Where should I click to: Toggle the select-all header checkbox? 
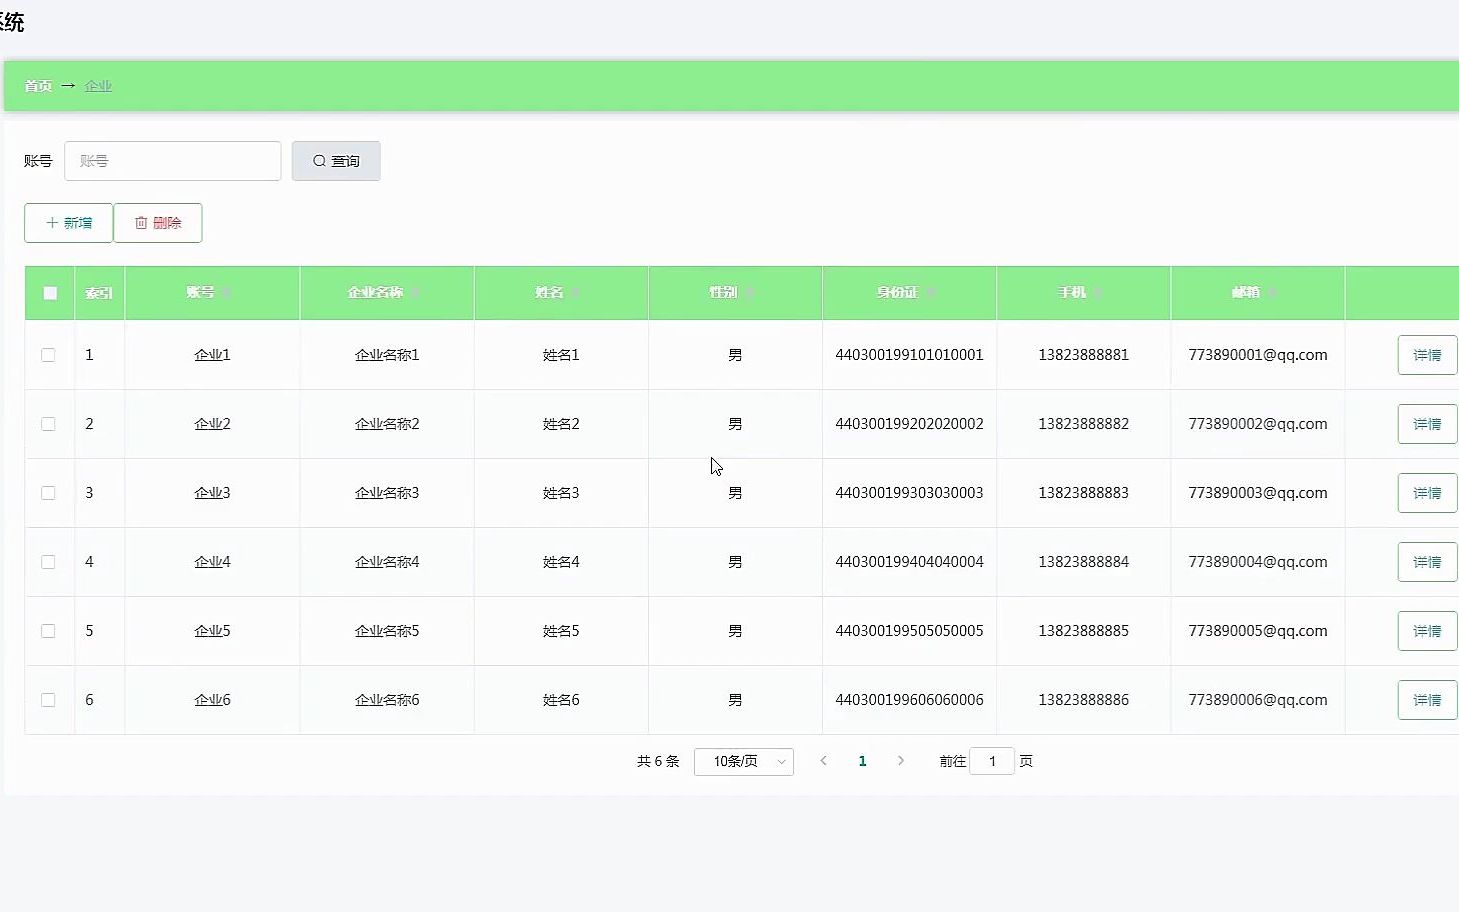(x=50, y=293)
